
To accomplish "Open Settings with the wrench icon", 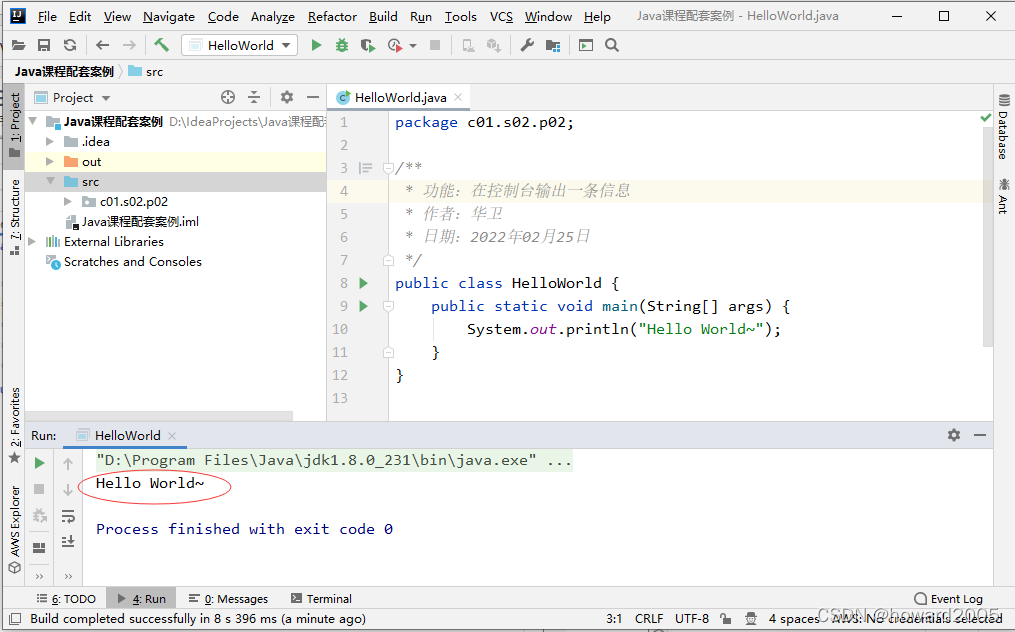I will pos(527,45).
